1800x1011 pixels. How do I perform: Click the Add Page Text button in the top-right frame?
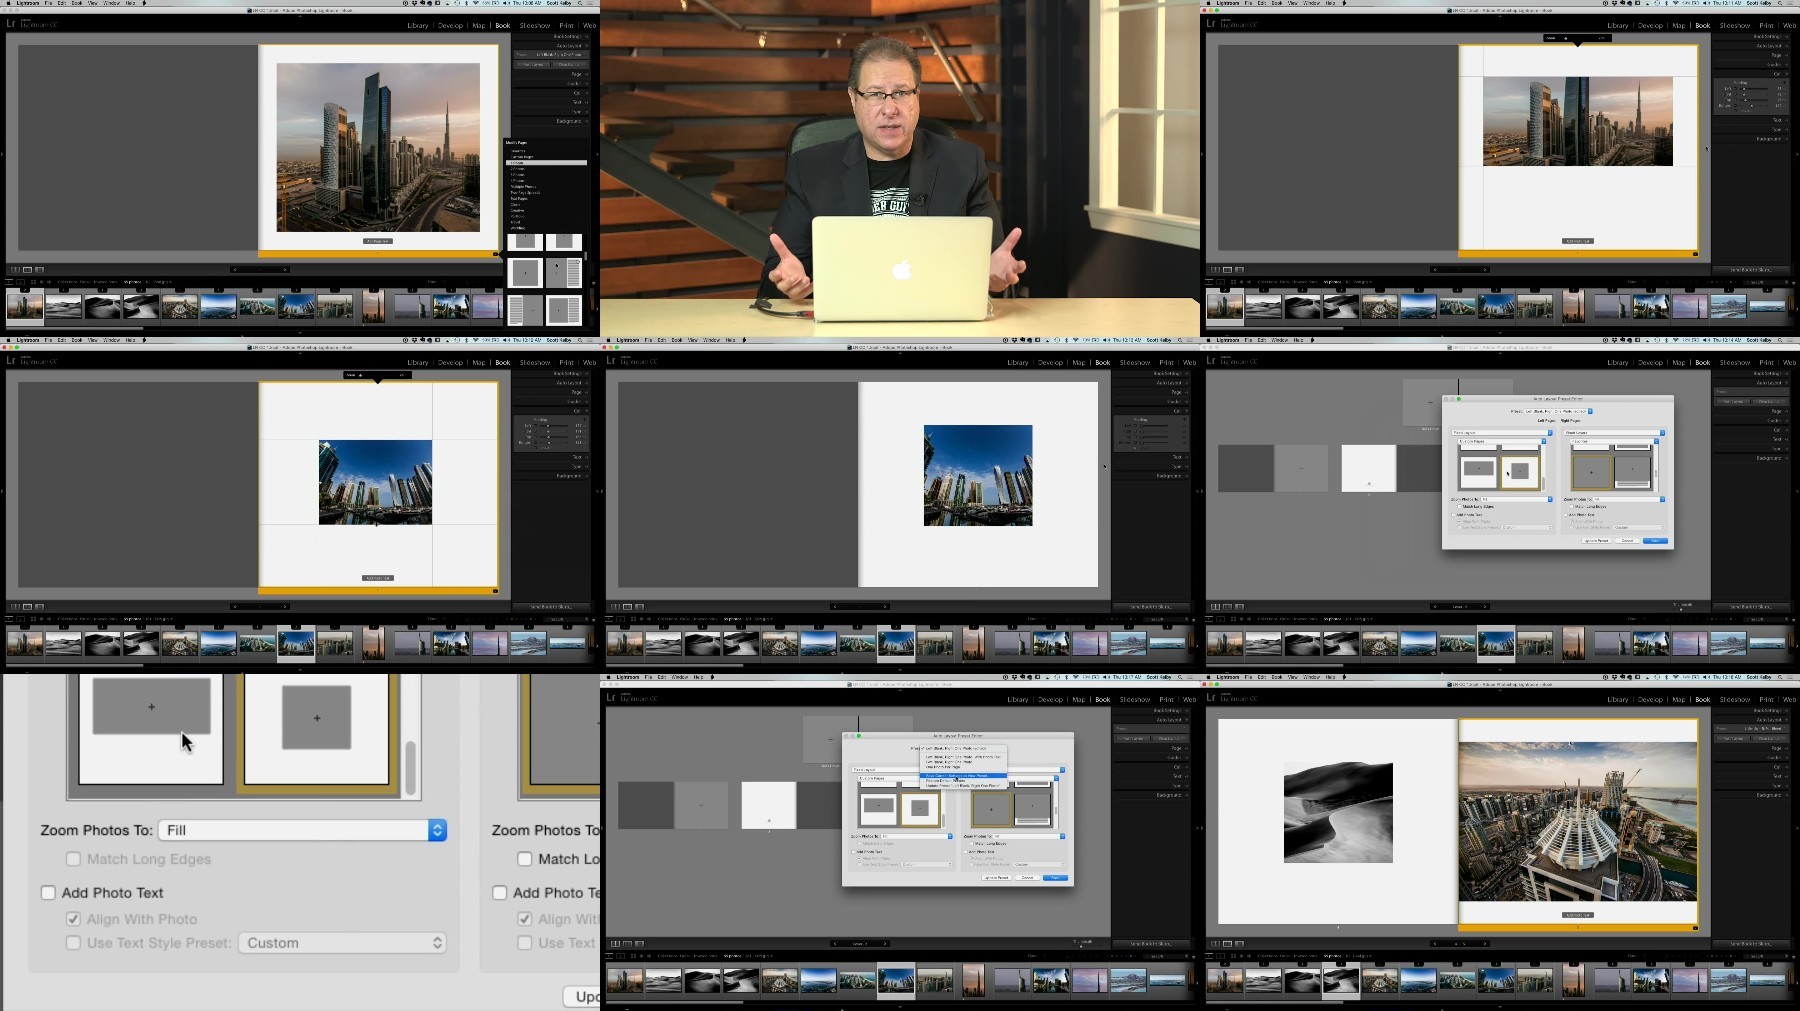tap(1577, 241)
